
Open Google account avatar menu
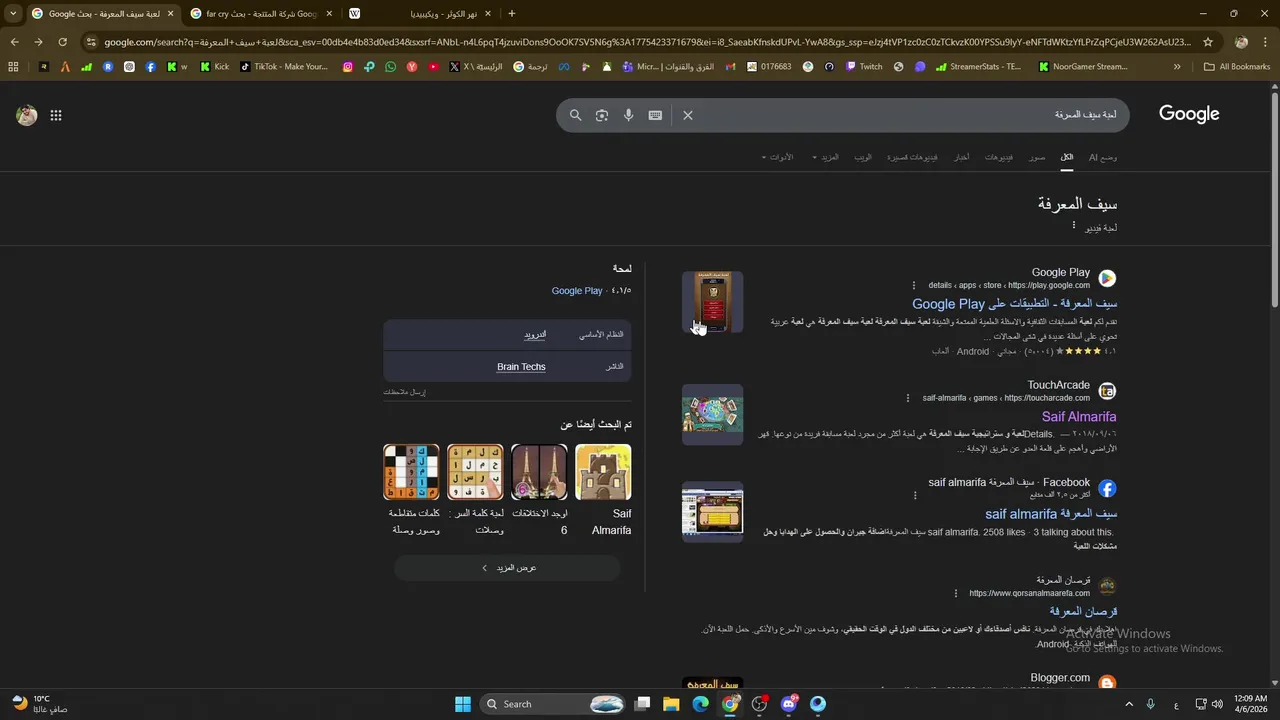(27, 115)
